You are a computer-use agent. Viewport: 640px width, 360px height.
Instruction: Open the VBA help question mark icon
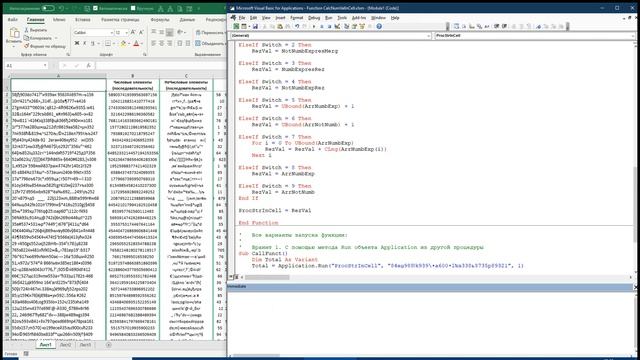coord(379,26)
